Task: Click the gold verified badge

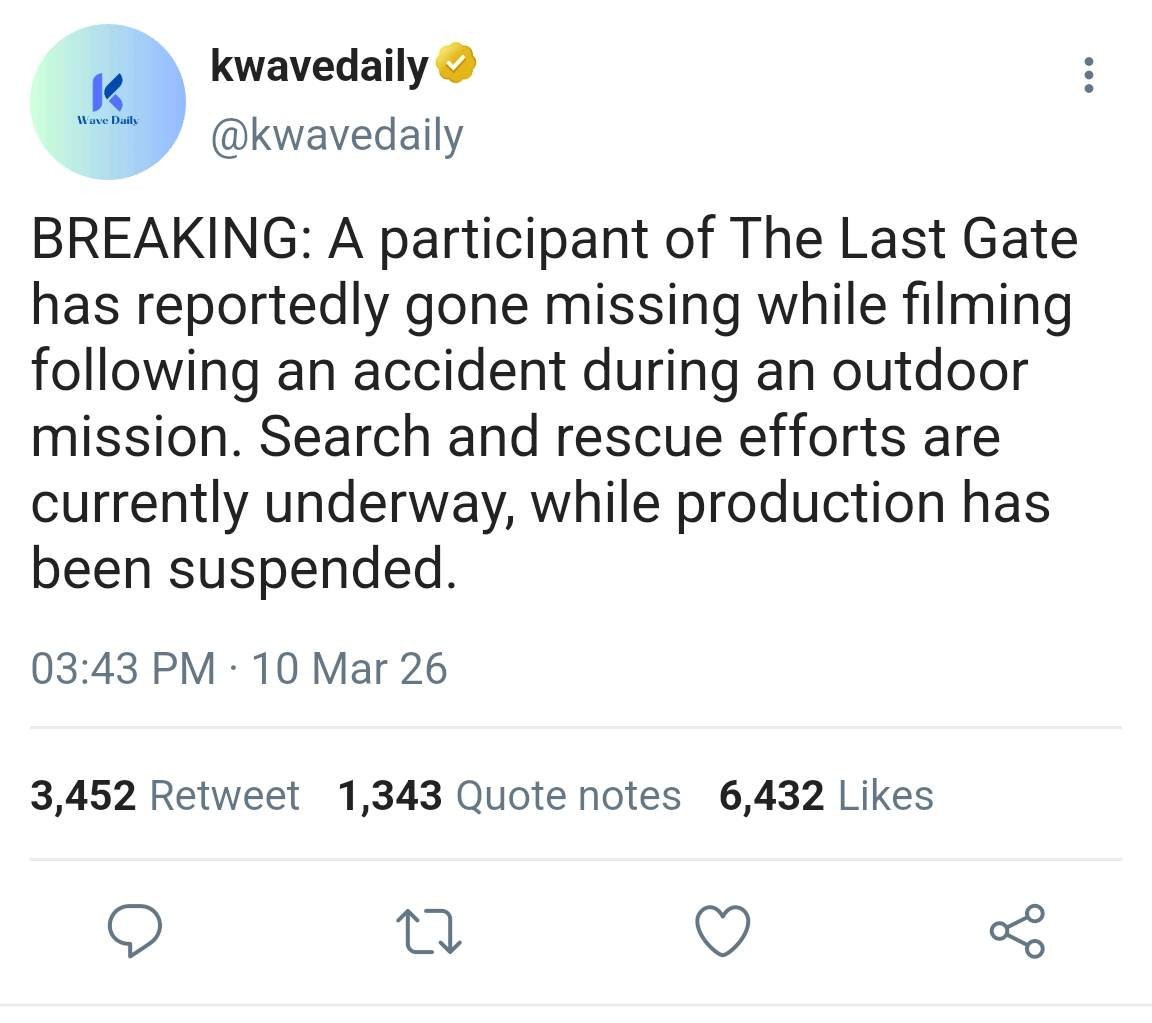Action: click(x=456, y=64)
